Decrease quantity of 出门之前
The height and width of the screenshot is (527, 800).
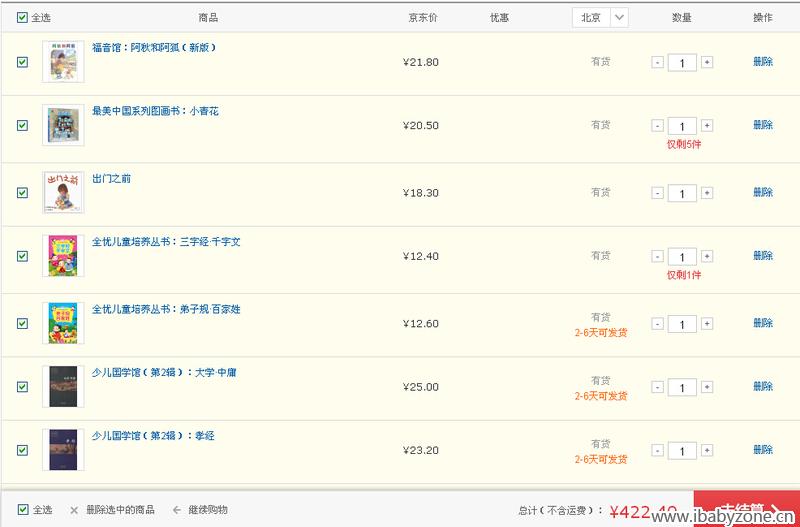point(658,193)
